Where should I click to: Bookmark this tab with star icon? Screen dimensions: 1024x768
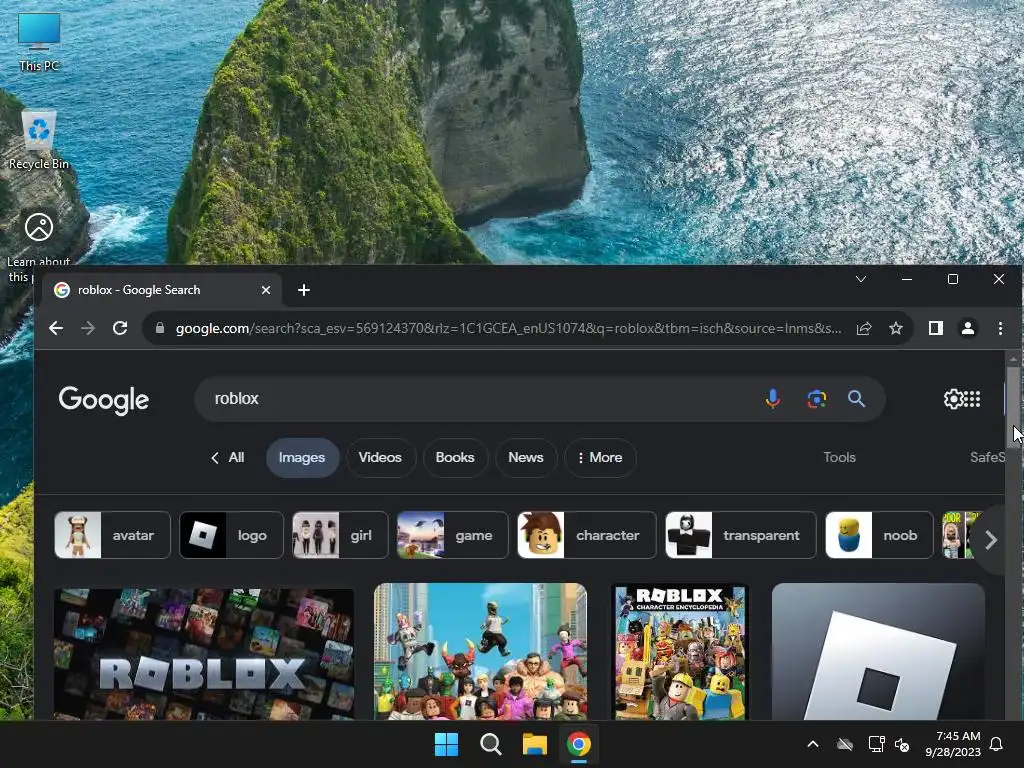[x=896, y=328]
